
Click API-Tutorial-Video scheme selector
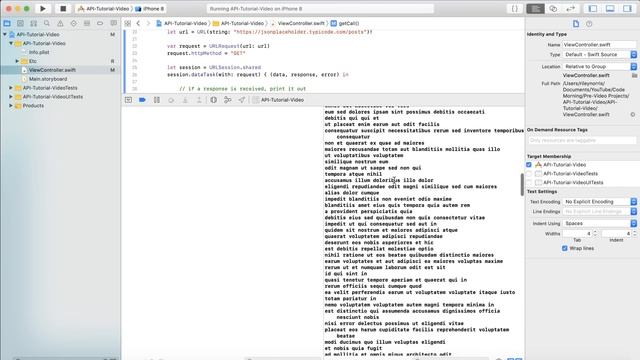tap(103, 9)
